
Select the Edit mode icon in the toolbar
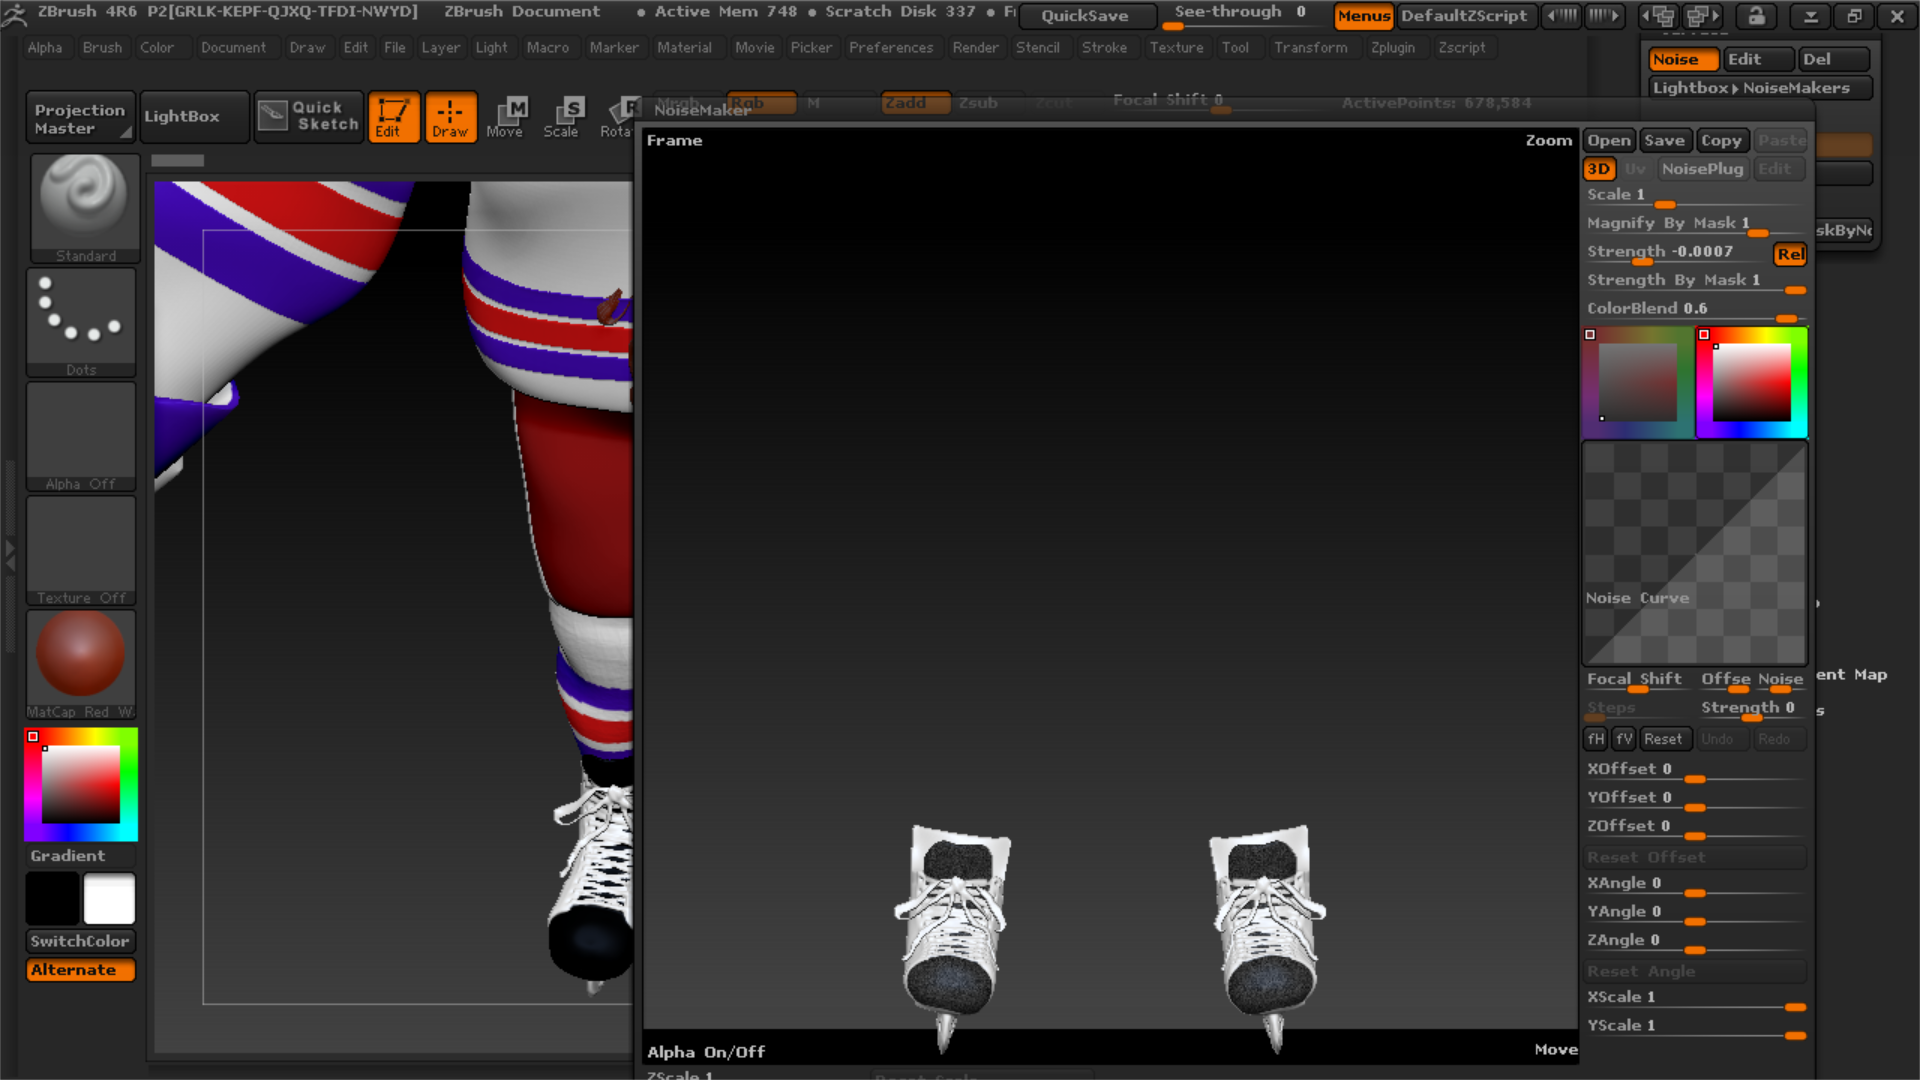394,116
